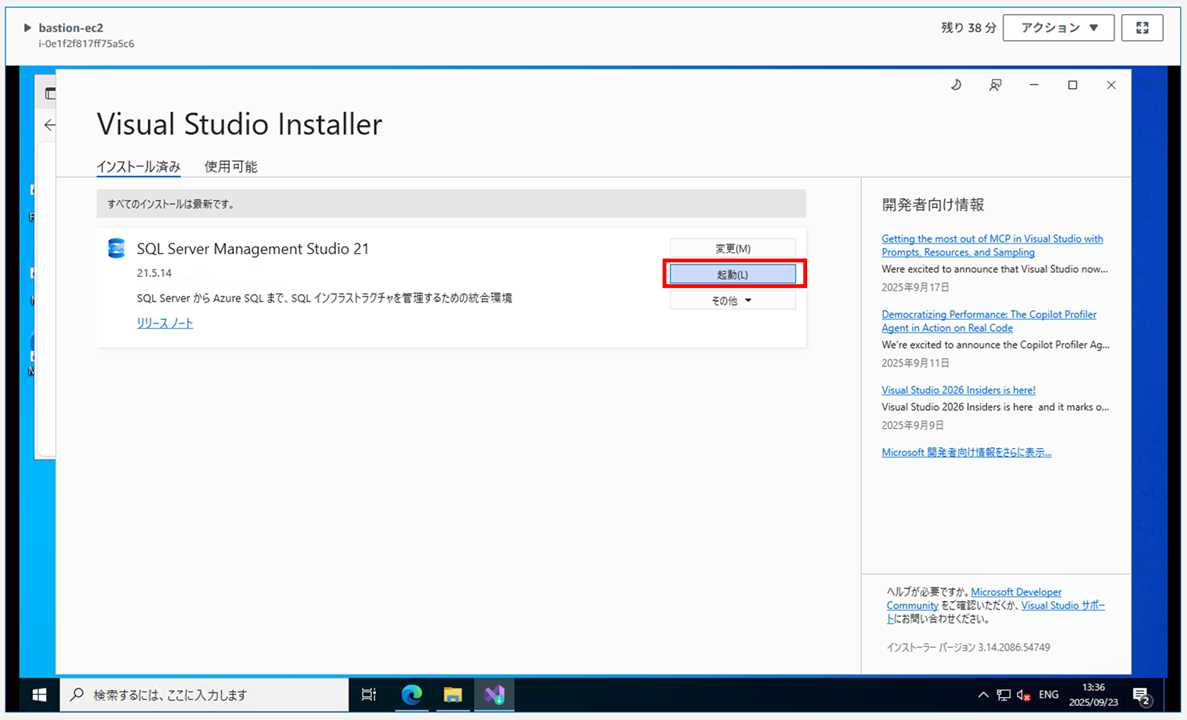Open the アクション dropdown menu
The width and height of the screenshot is (1187, 720).
click(x=1058, y=28)
